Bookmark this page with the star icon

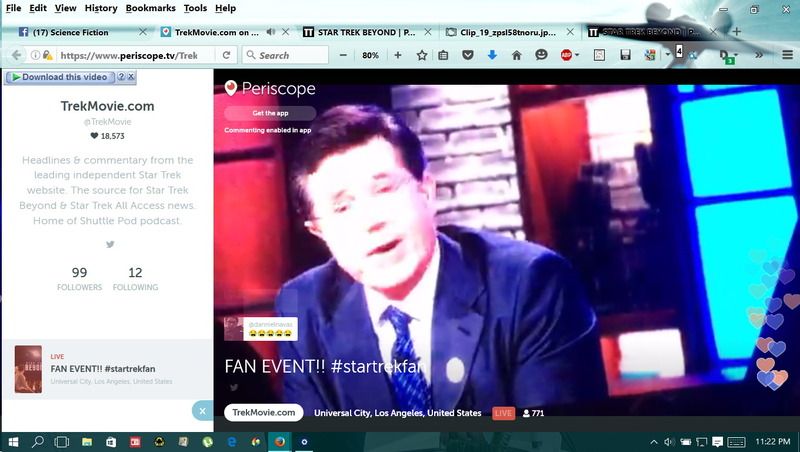(421, 55)
